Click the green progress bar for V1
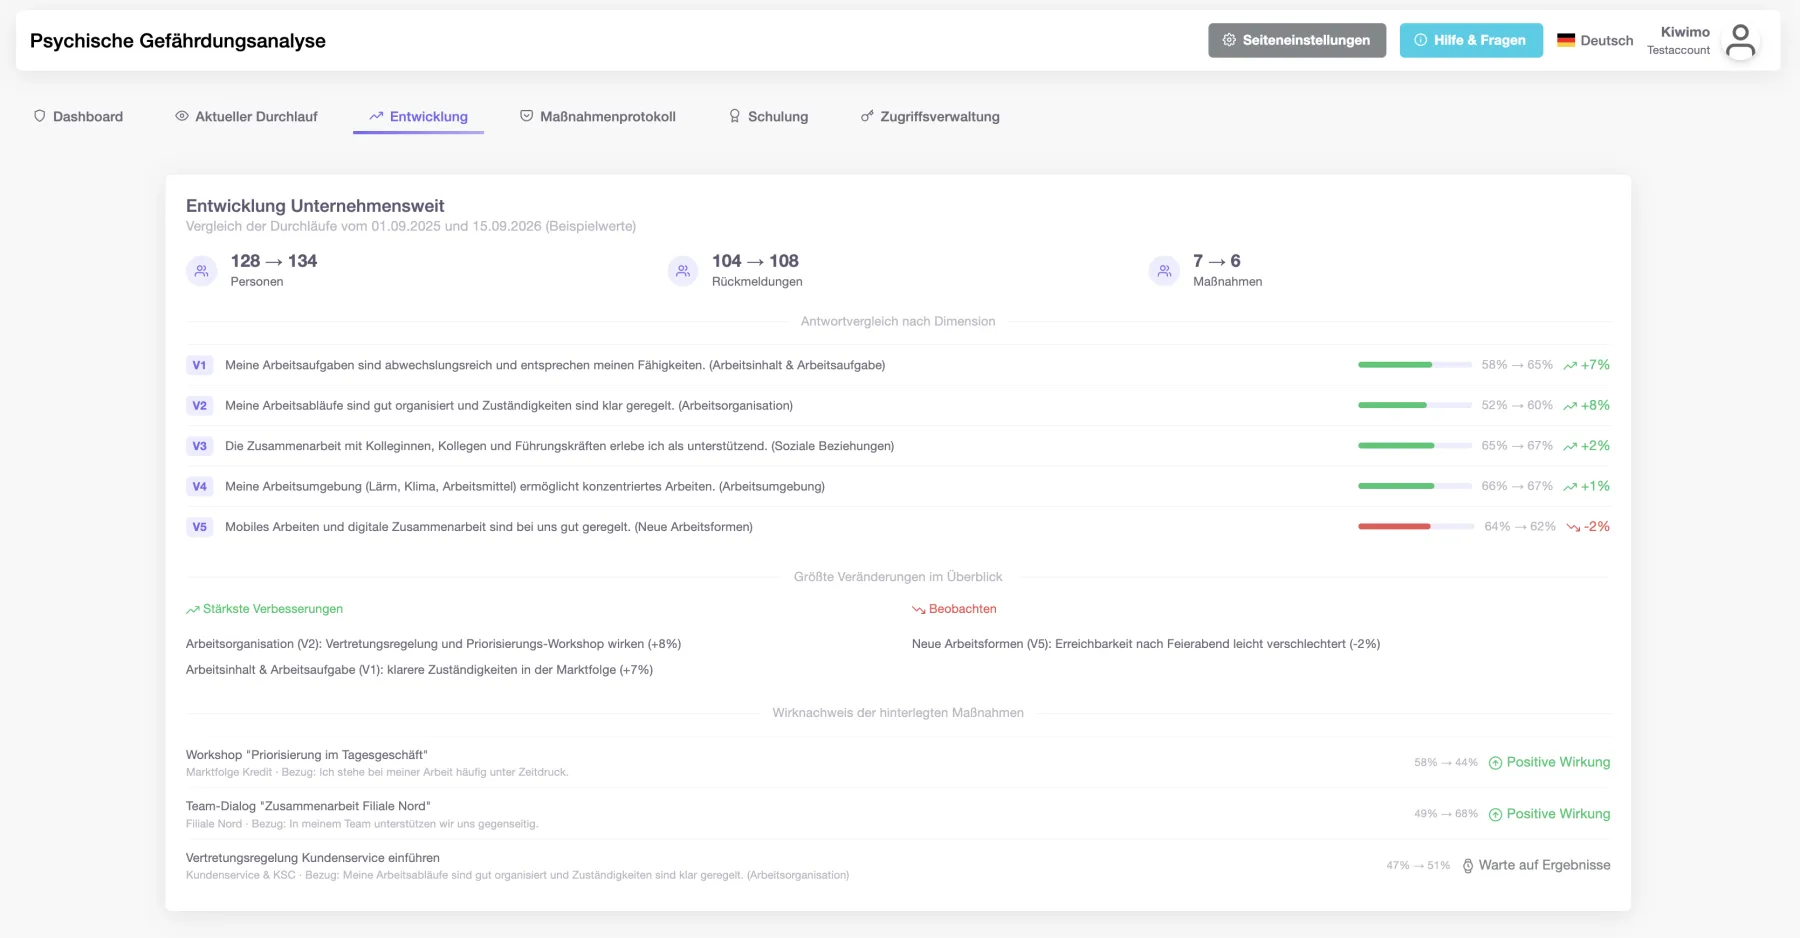The image size is (1800, 938). coord(1395,365)
